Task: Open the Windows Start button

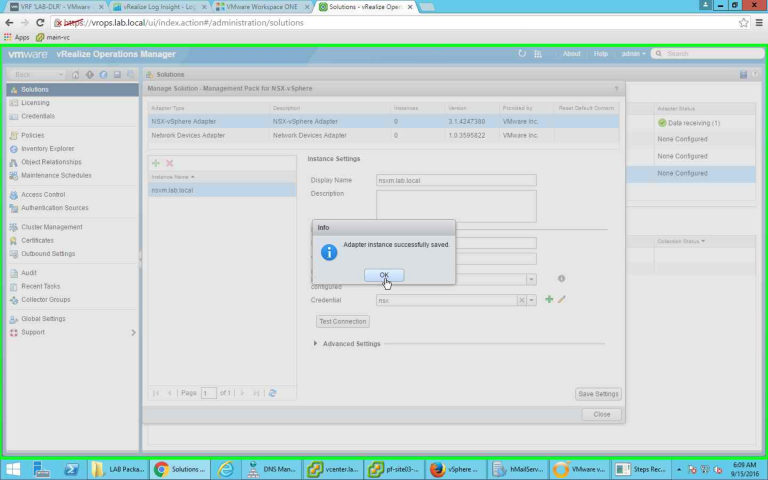Action: coord(13,469)
